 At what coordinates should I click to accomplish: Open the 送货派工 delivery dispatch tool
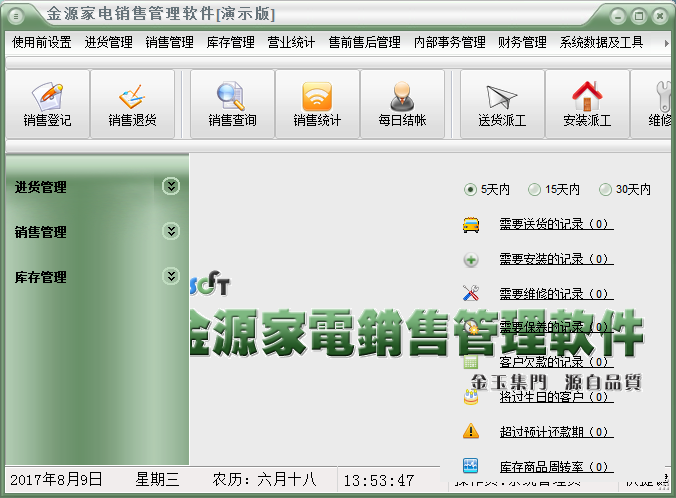pos(502,104)
